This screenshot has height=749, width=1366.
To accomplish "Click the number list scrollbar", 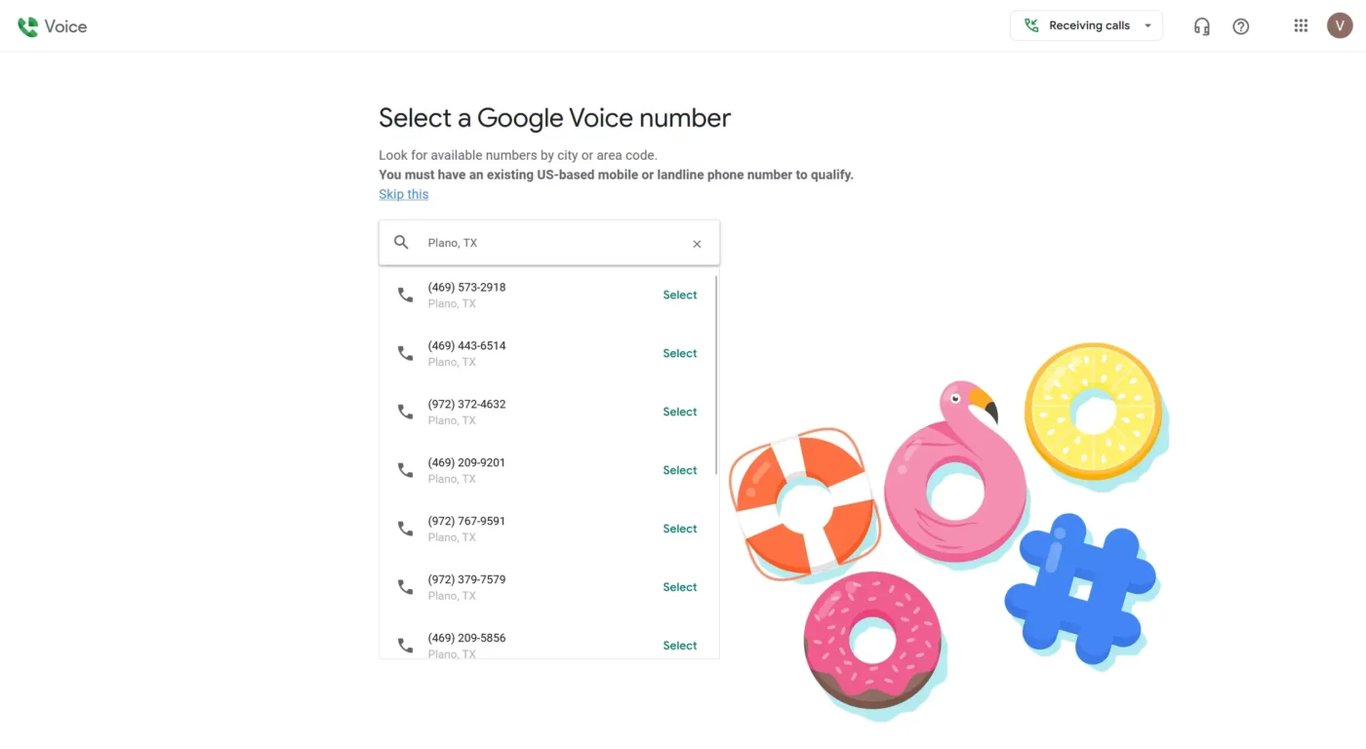I will tap(717, 376).
